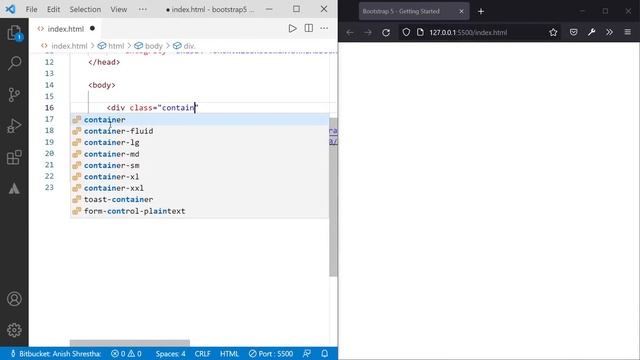Click index.html in the breadcrumb
Screen dimensions: 640x360
click(69, 46)
